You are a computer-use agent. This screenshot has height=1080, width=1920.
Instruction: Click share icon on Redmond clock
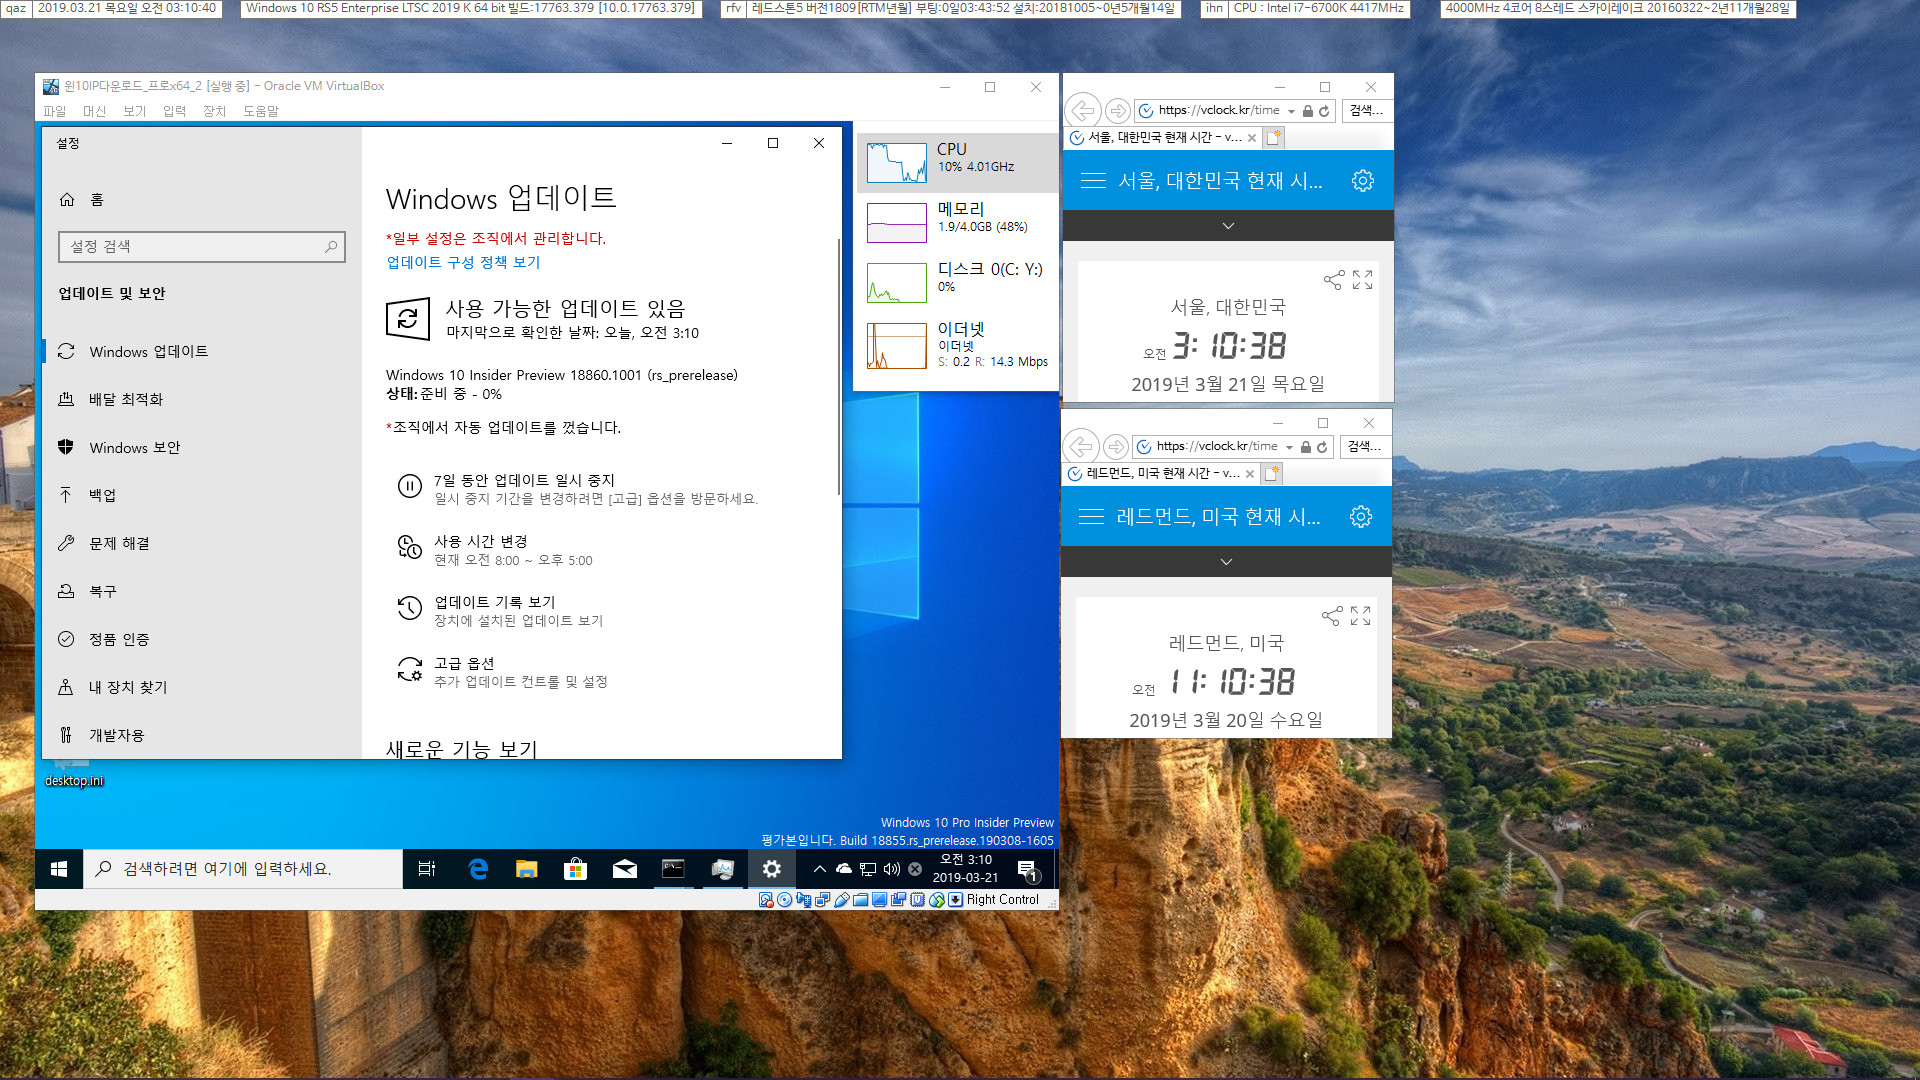[1332, 616]
